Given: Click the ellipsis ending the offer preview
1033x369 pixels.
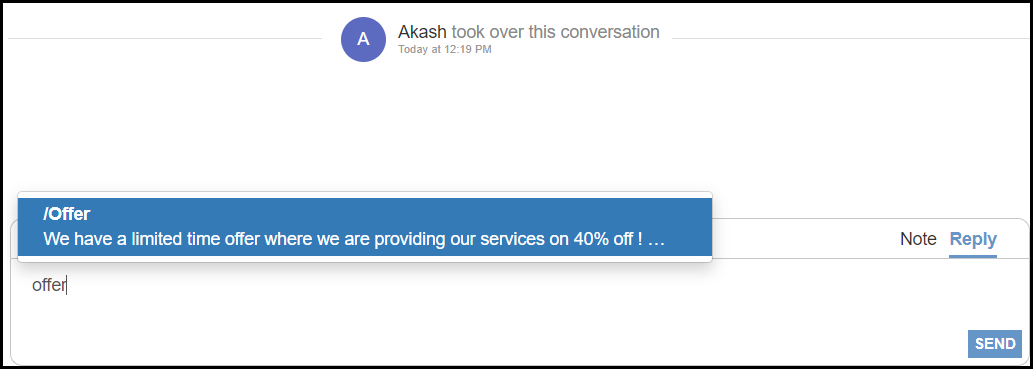Looking at the screenshot, I should (x=656, y=241).
